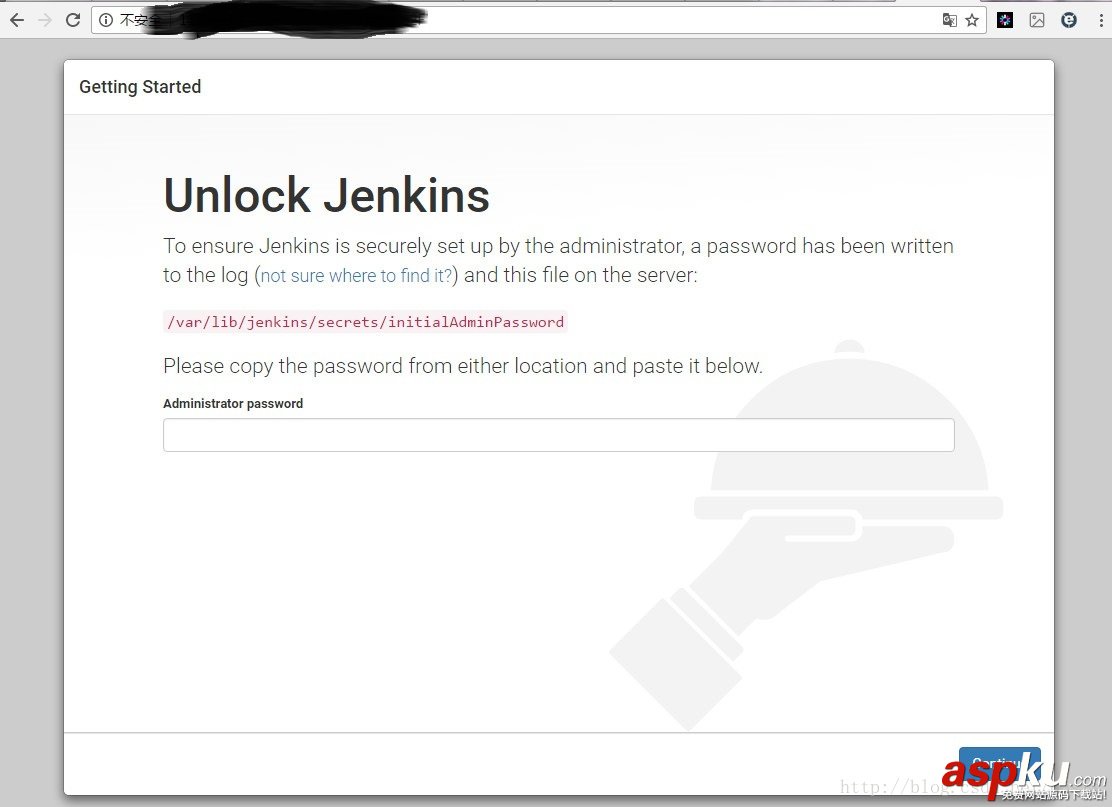Click inside the Administrator password field
The width and height of the screenshot is (1112, 807).
pyautogui.click(x=559, y=435)
